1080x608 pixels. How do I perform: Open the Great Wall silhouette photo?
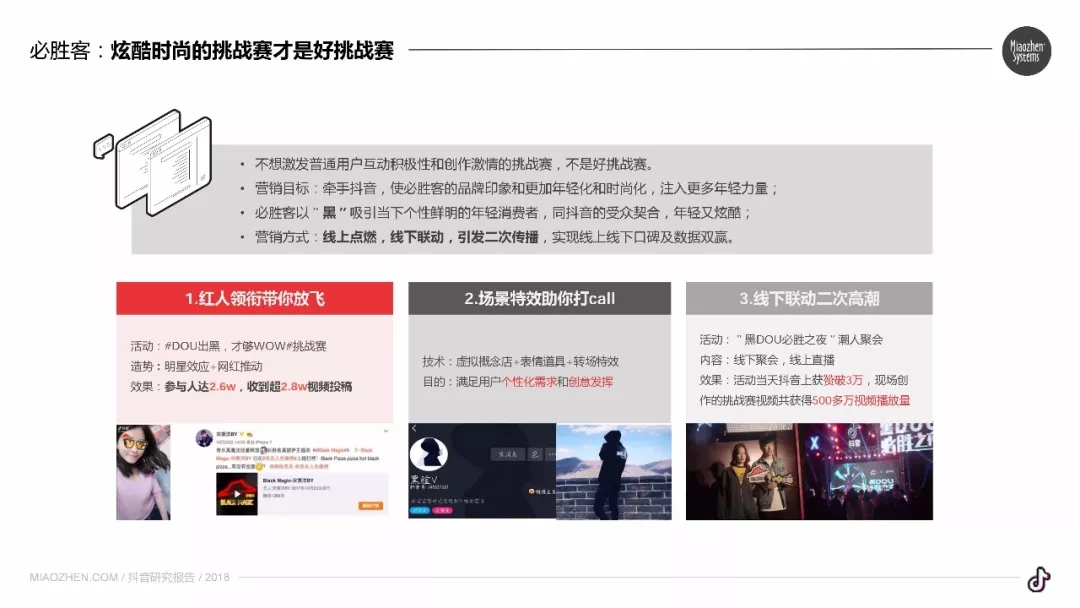coord(613,471)
